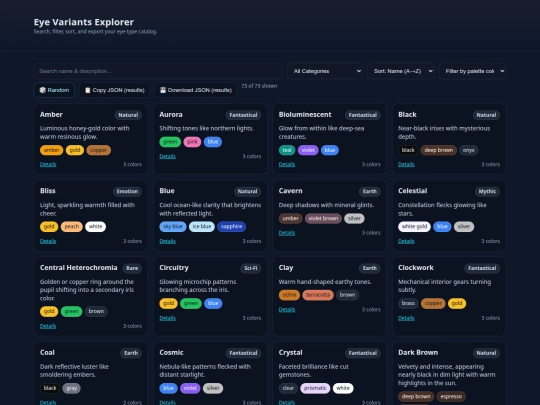Select the Cosmic card title
The image size is (540, 405).
pyautogui.click(x=171, y=352)
